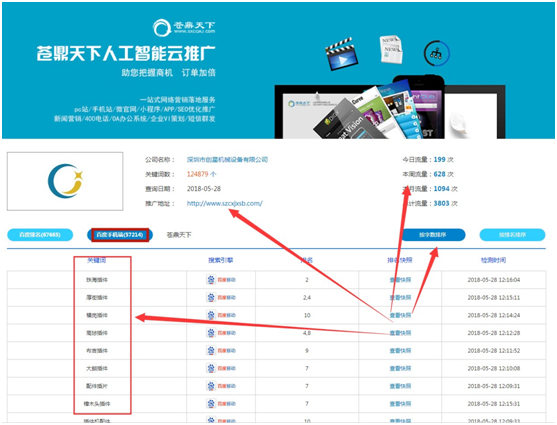View 查看快照 for the 12:12:28 row
The width and height of the screenshot is (557, 425).
pyautogui.click(x=400, y=333)
